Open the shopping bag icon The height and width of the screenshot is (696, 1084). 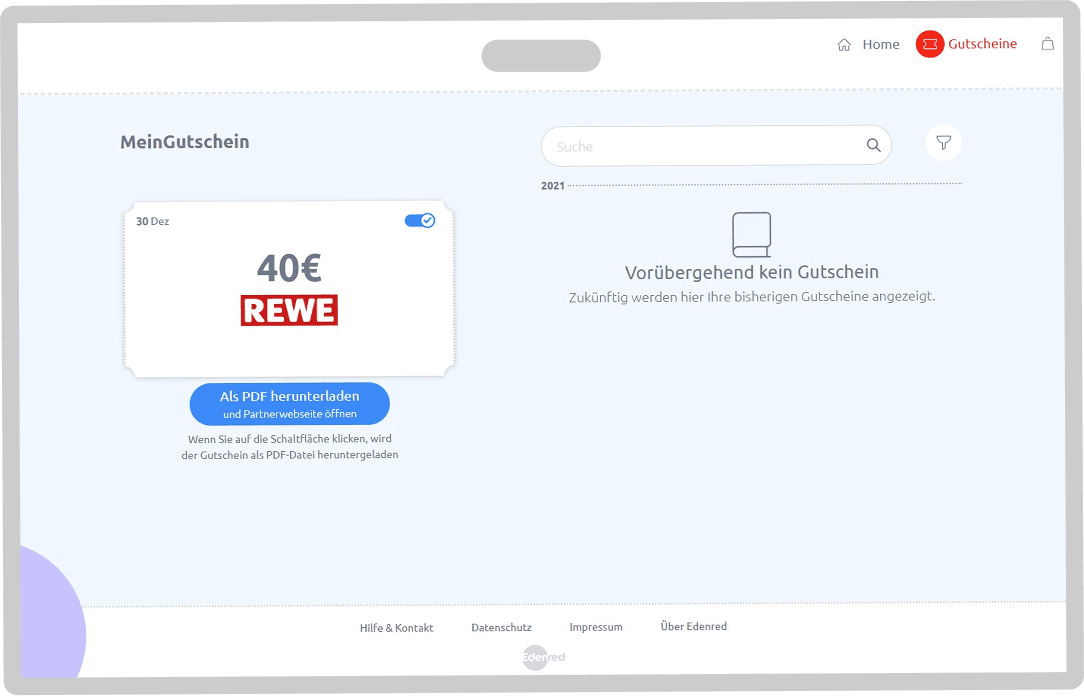[x=1047, y=44]
